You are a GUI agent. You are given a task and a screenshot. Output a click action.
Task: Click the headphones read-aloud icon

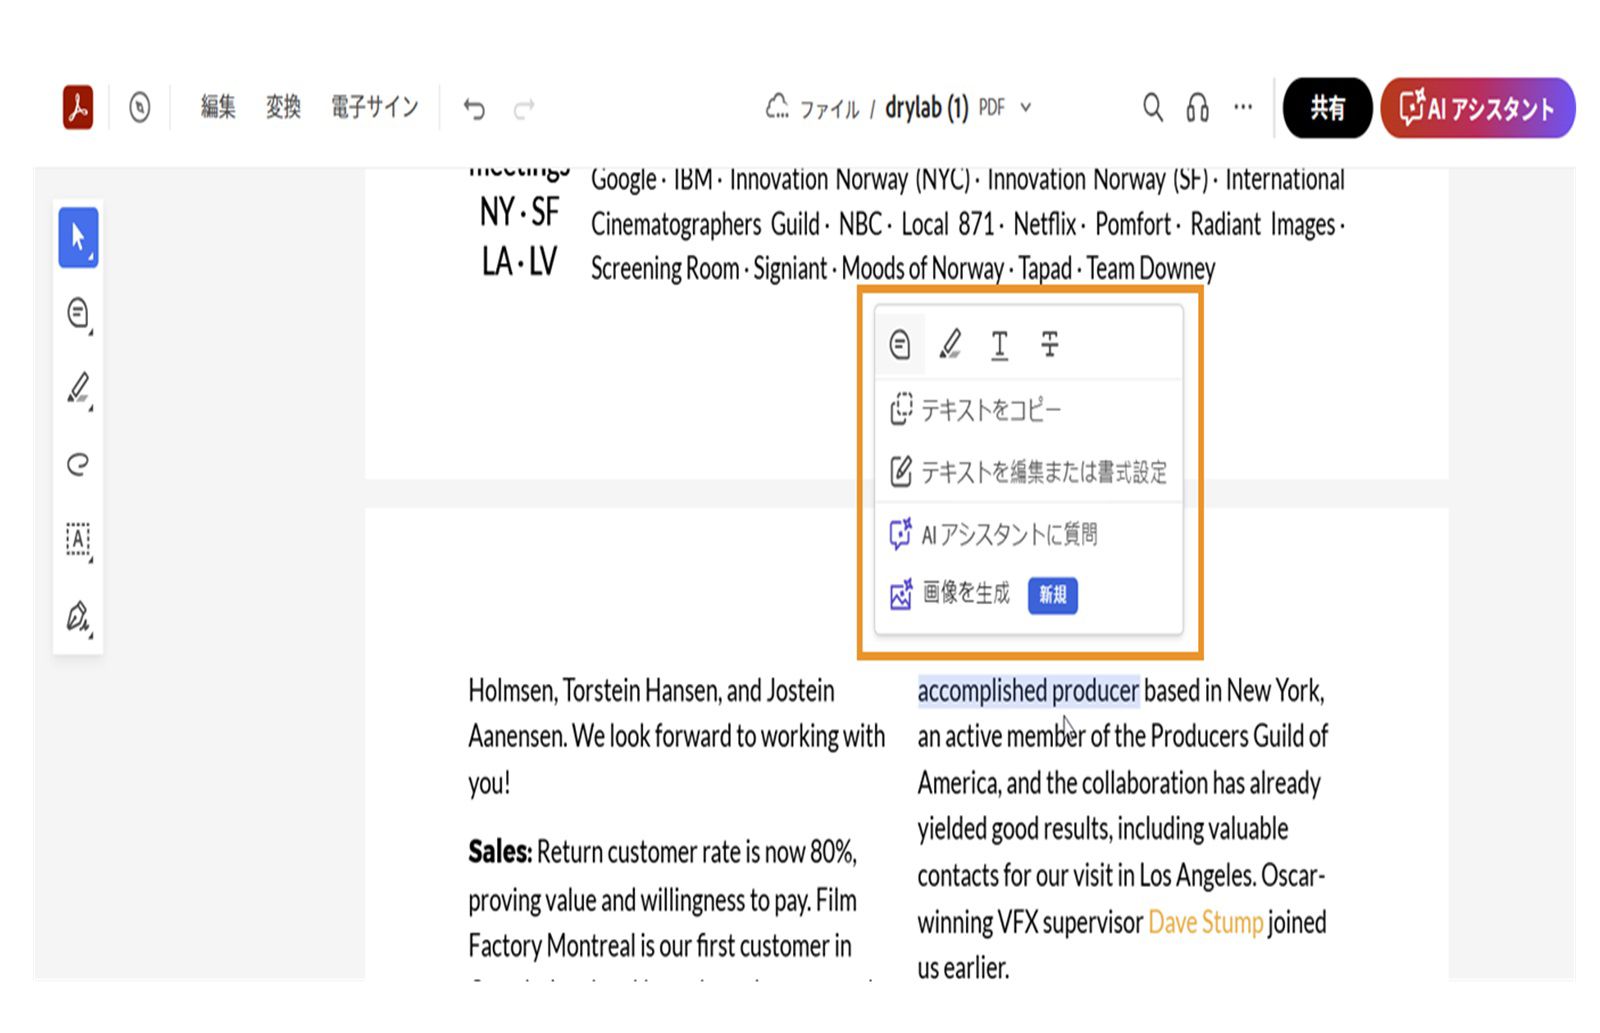pyautogui.click(x=1197, y=107)
